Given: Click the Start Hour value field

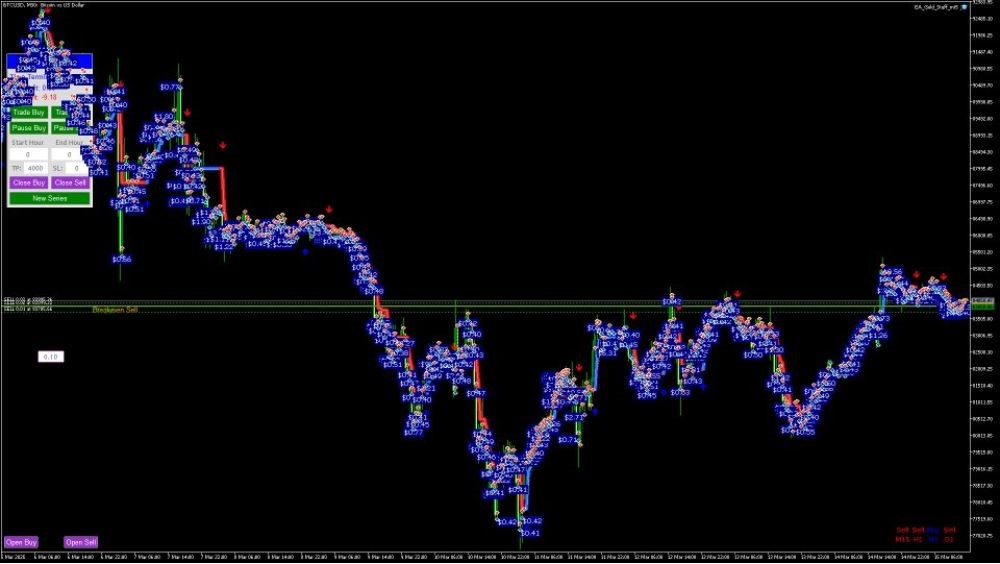Looking at the screenshot, I should (28, 155).
